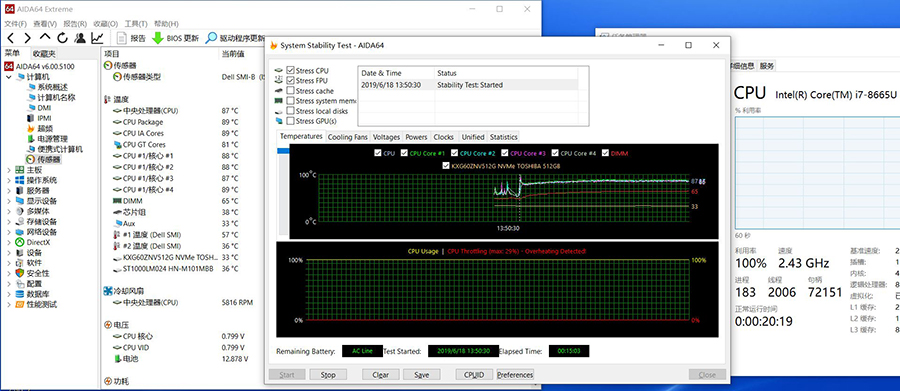Click the back arrow in AIDA64 toolbar
The image size is (900, 391).
pyautogui.click(x=11, y=38)
